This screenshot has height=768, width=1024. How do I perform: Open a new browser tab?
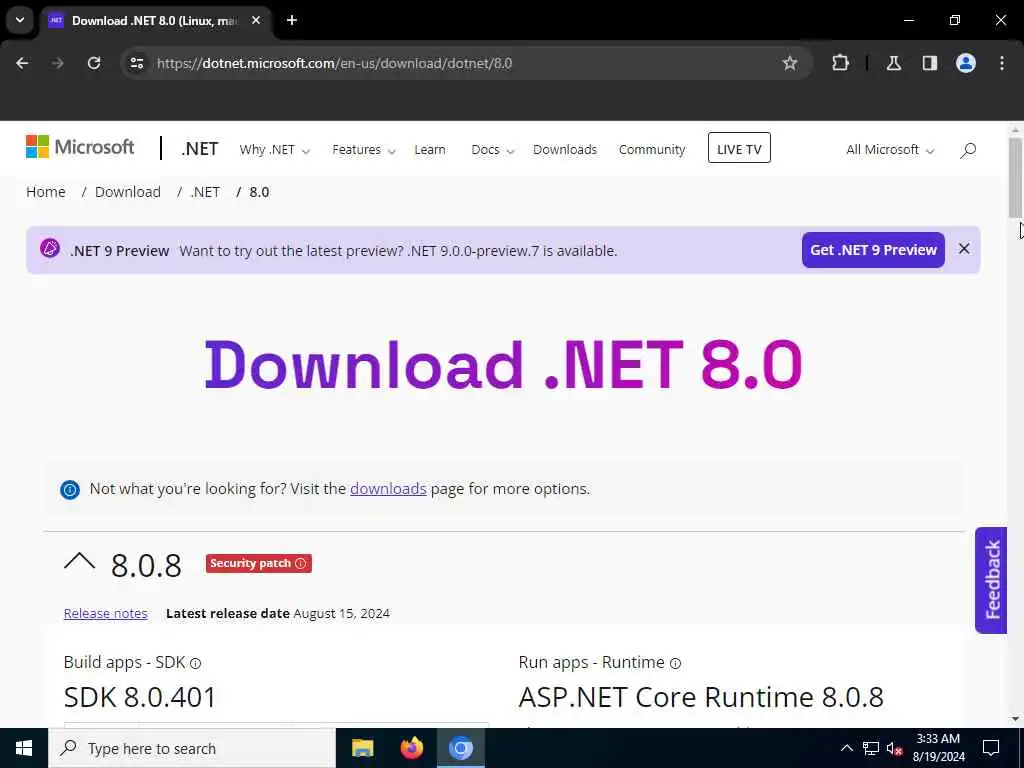(x=292, y=20)
